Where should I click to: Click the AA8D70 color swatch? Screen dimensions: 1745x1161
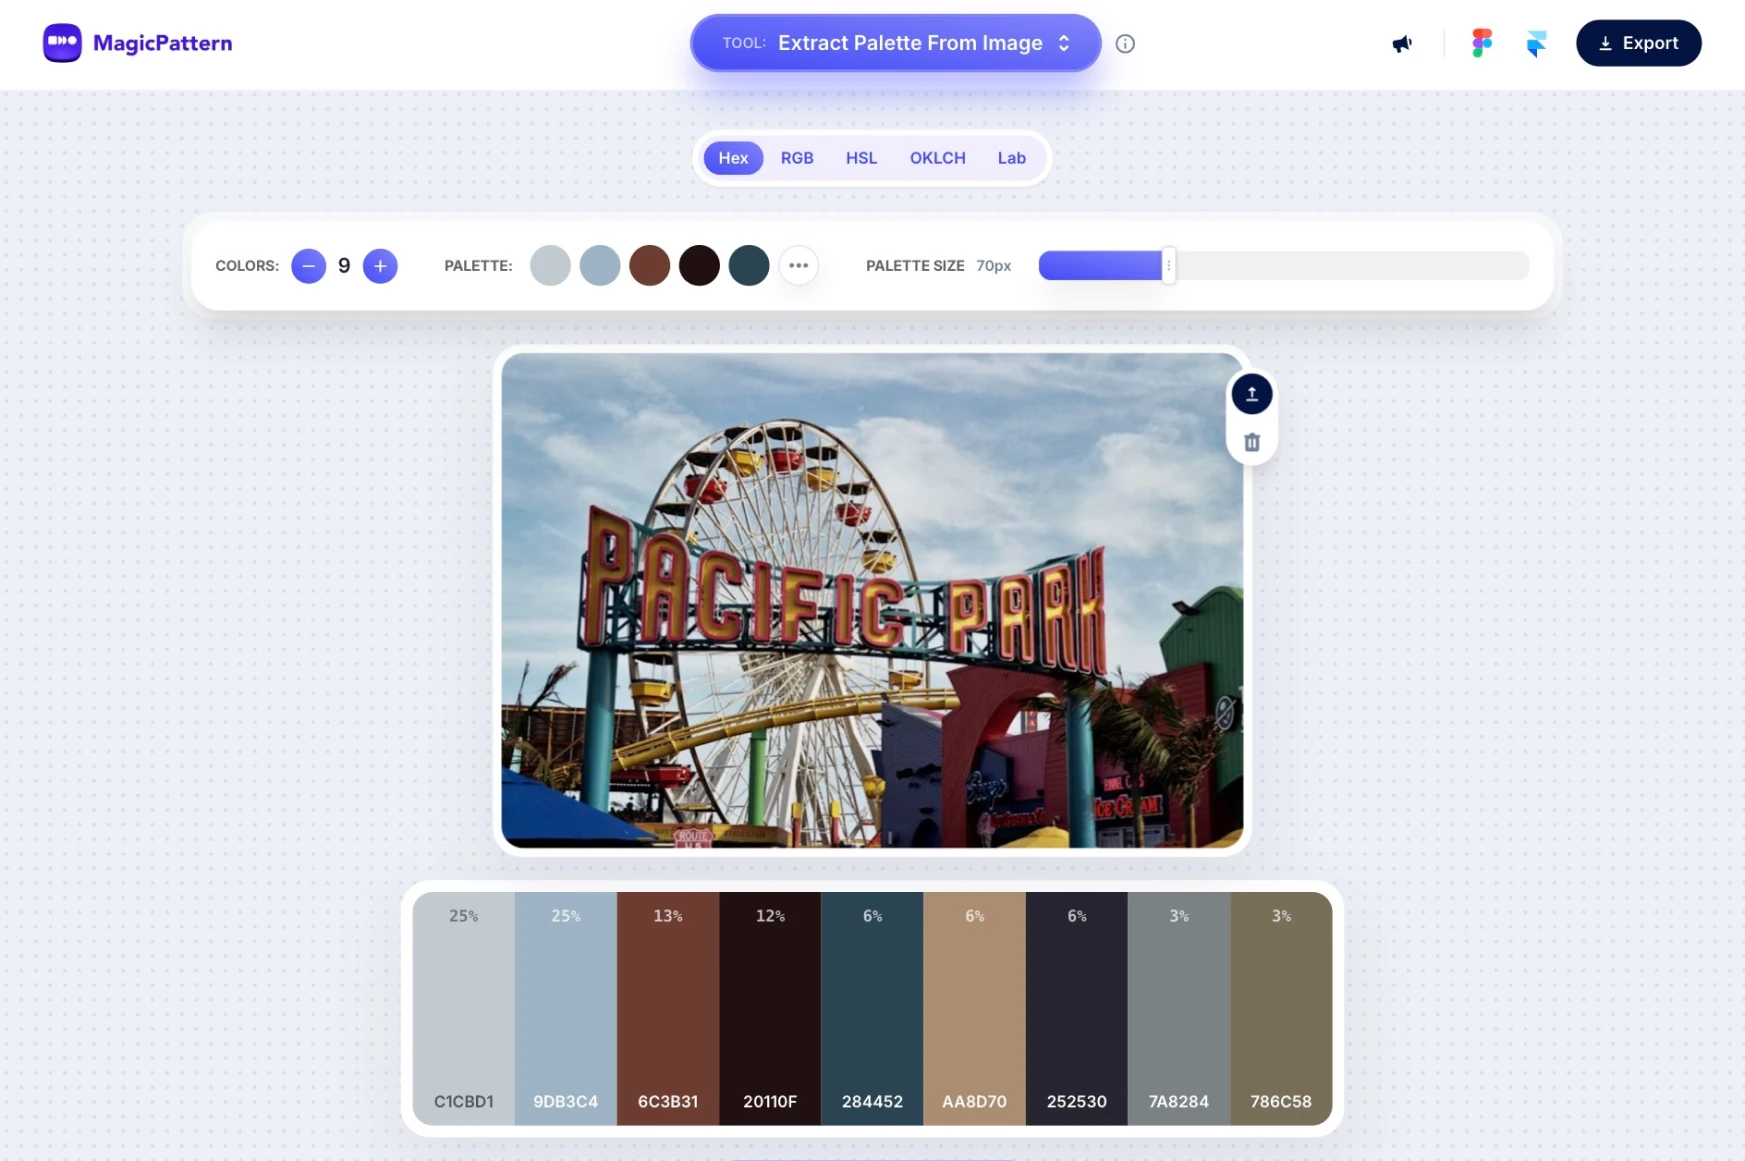(974, 1008)
